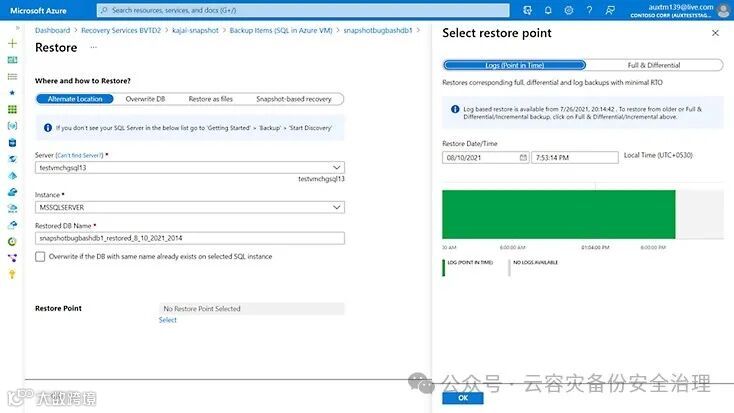This screenshot has width=734, height=413.
Task: Click the account avatar in the header
Action: (724, 10)
